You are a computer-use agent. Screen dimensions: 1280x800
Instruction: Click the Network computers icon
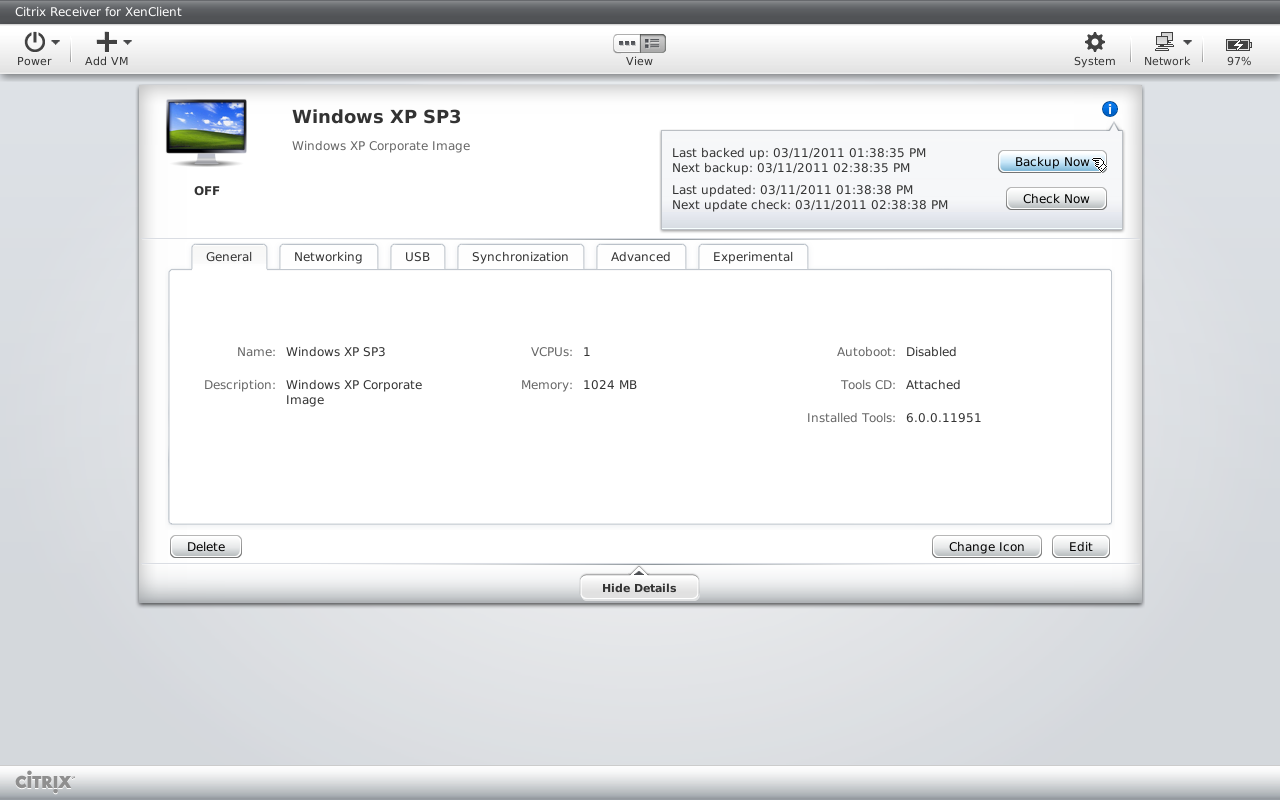pyautogui.click(x=1163, y=42)
